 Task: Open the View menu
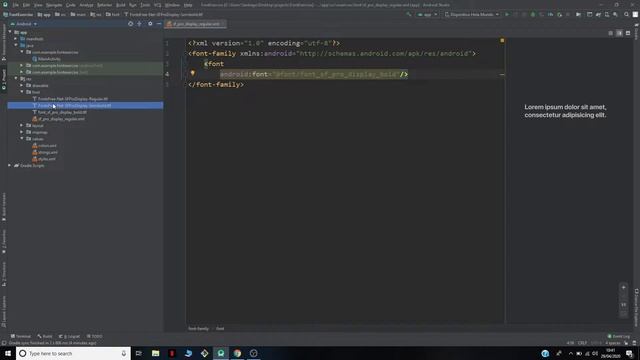click(38, 5)
